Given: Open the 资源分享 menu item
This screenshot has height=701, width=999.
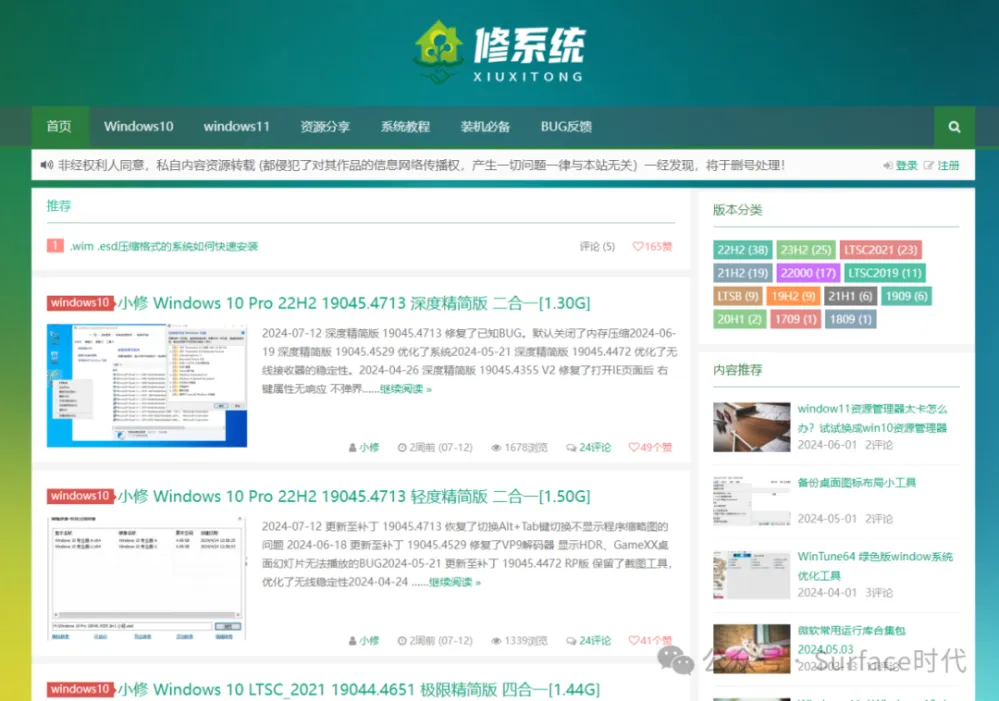Looking at the screenshot, I should pyautogui.click(x=325, y=127).
